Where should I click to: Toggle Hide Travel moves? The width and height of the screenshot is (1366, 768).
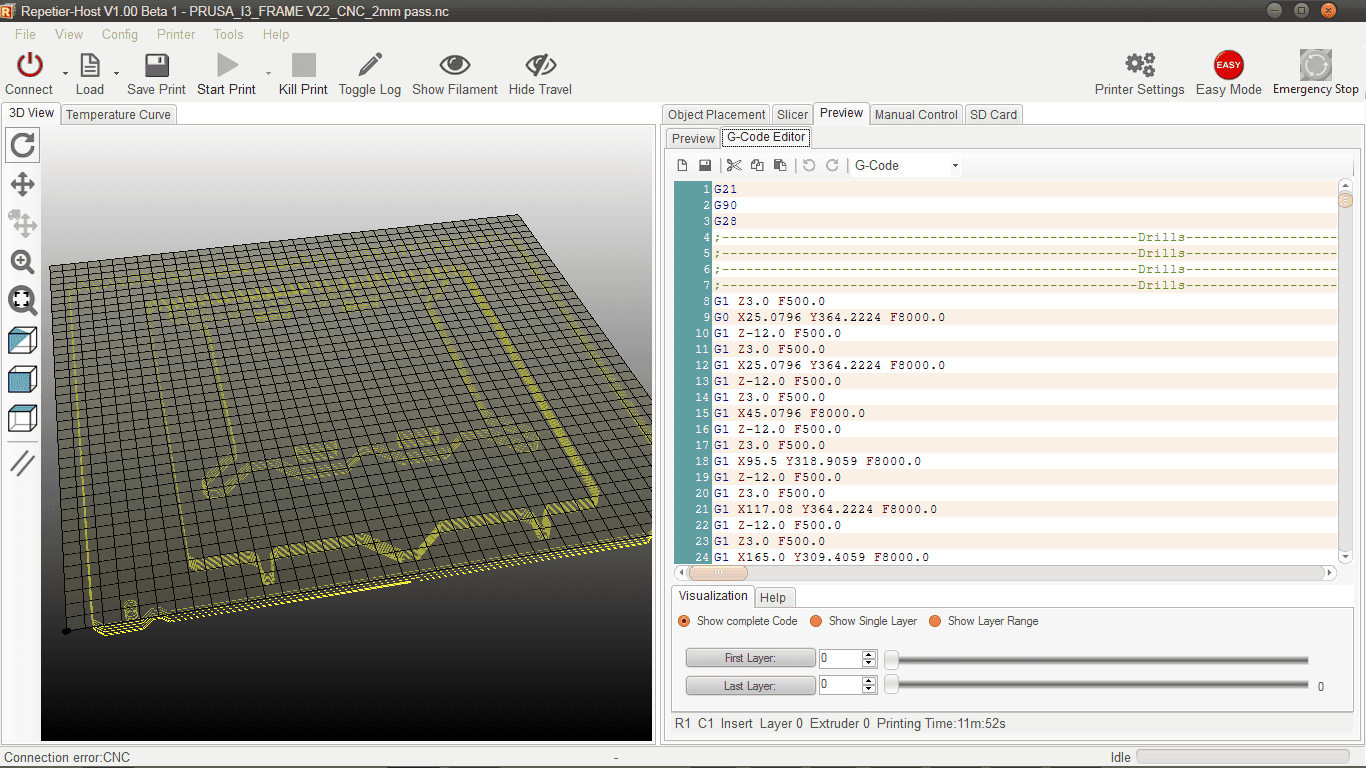(540, 72)
